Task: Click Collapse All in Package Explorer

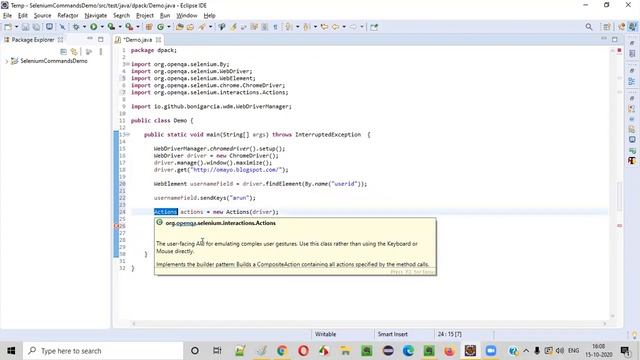Action: pos(63,52)
